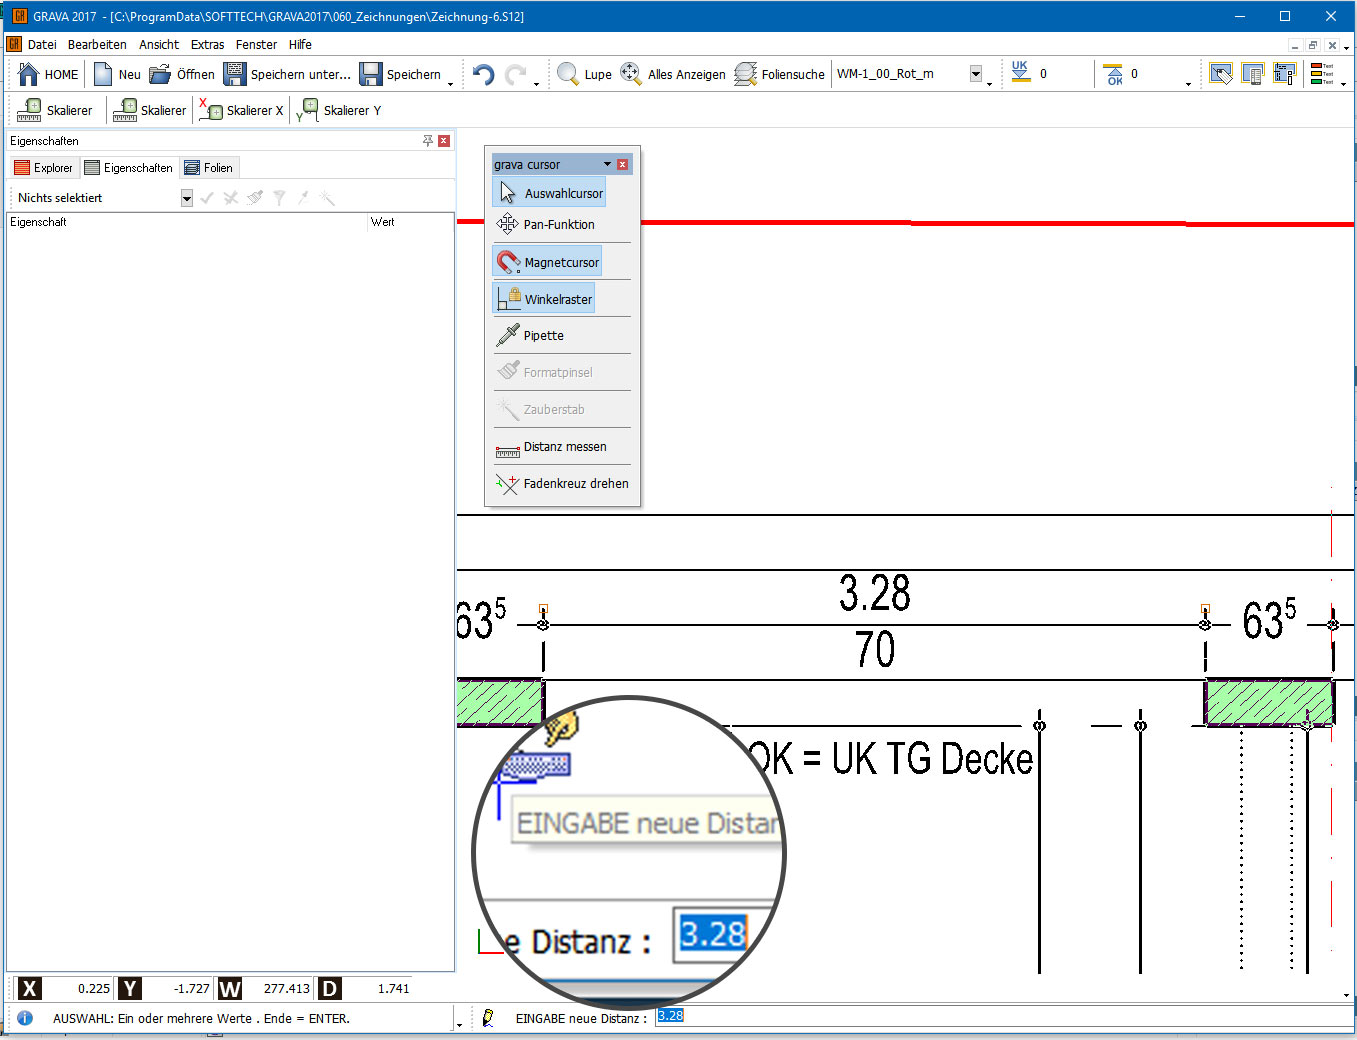This screenshot has width=1357, height=1040.
Task: Switch to the Explorer tab
Action: pyautogui.click(x=43, y=167)
